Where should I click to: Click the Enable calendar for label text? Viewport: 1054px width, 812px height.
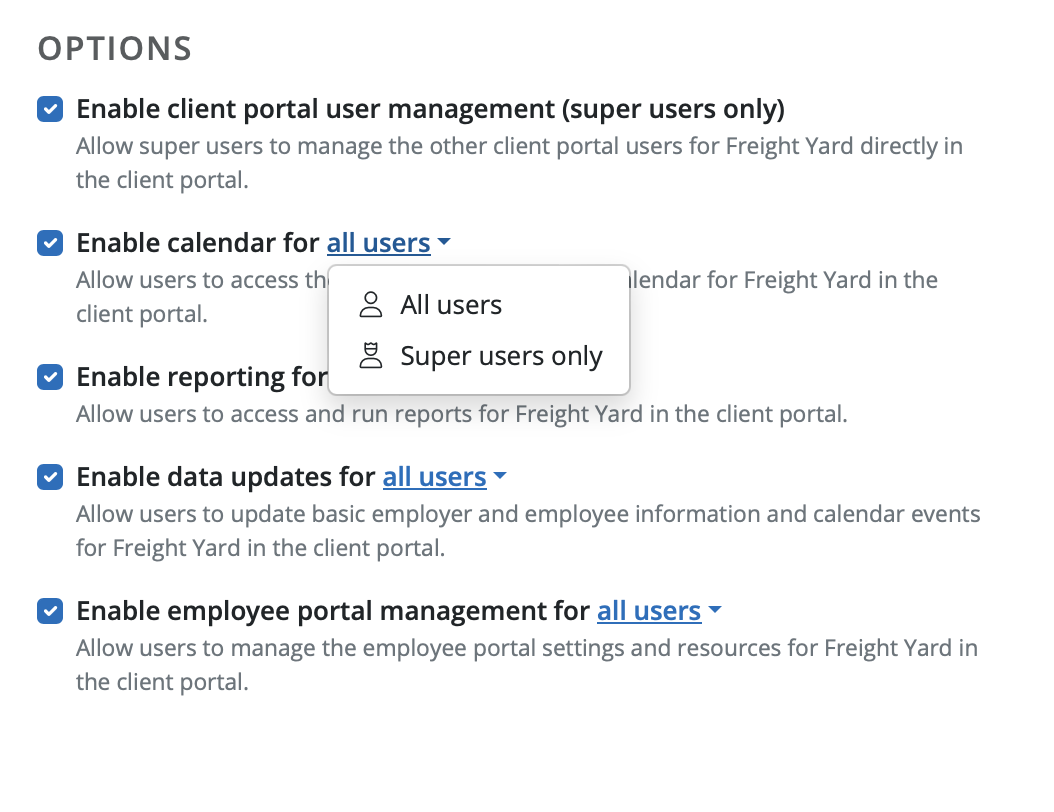[200, 243]
